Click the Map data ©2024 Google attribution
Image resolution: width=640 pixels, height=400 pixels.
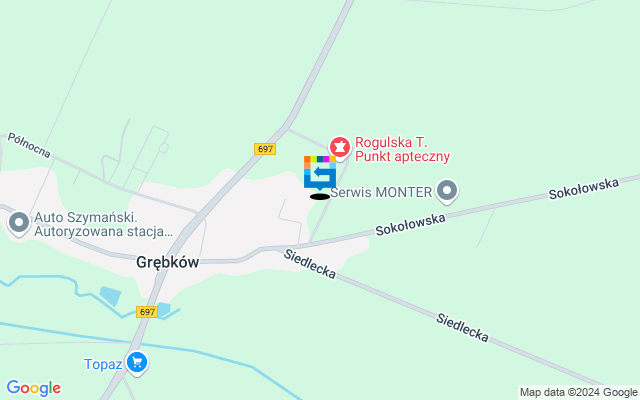tap(578, 393)
